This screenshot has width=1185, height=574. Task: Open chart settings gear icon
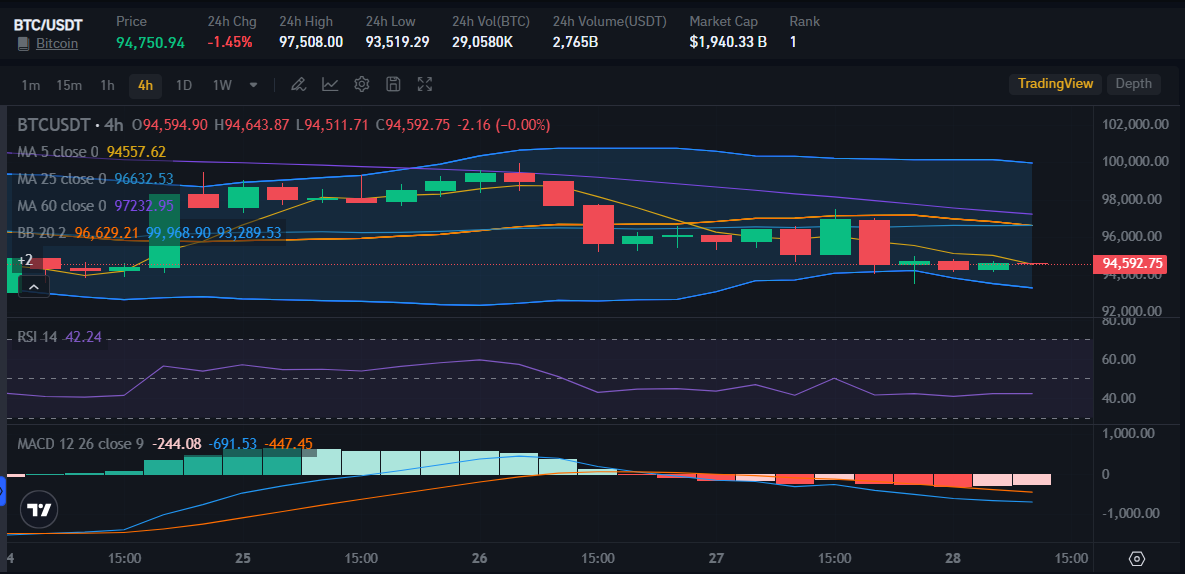tap(361, 84)
